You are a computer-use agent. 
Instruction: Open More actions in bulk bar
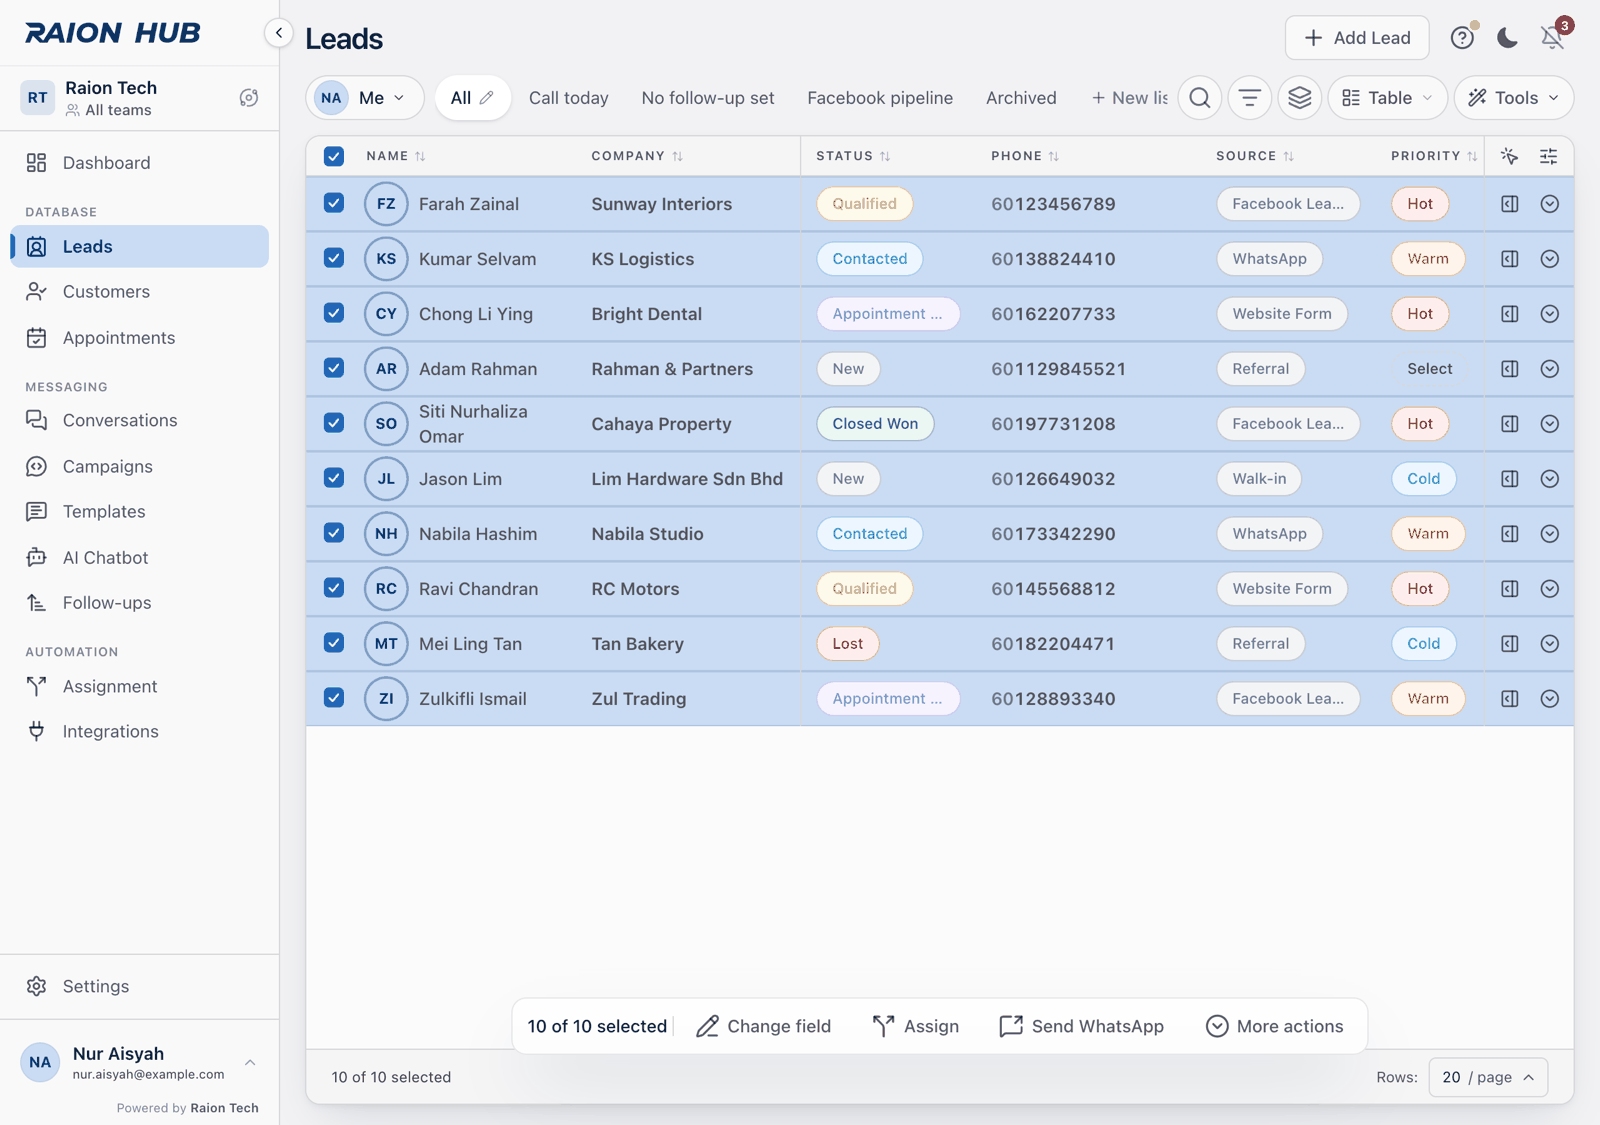click(x=1275, y=1026)
